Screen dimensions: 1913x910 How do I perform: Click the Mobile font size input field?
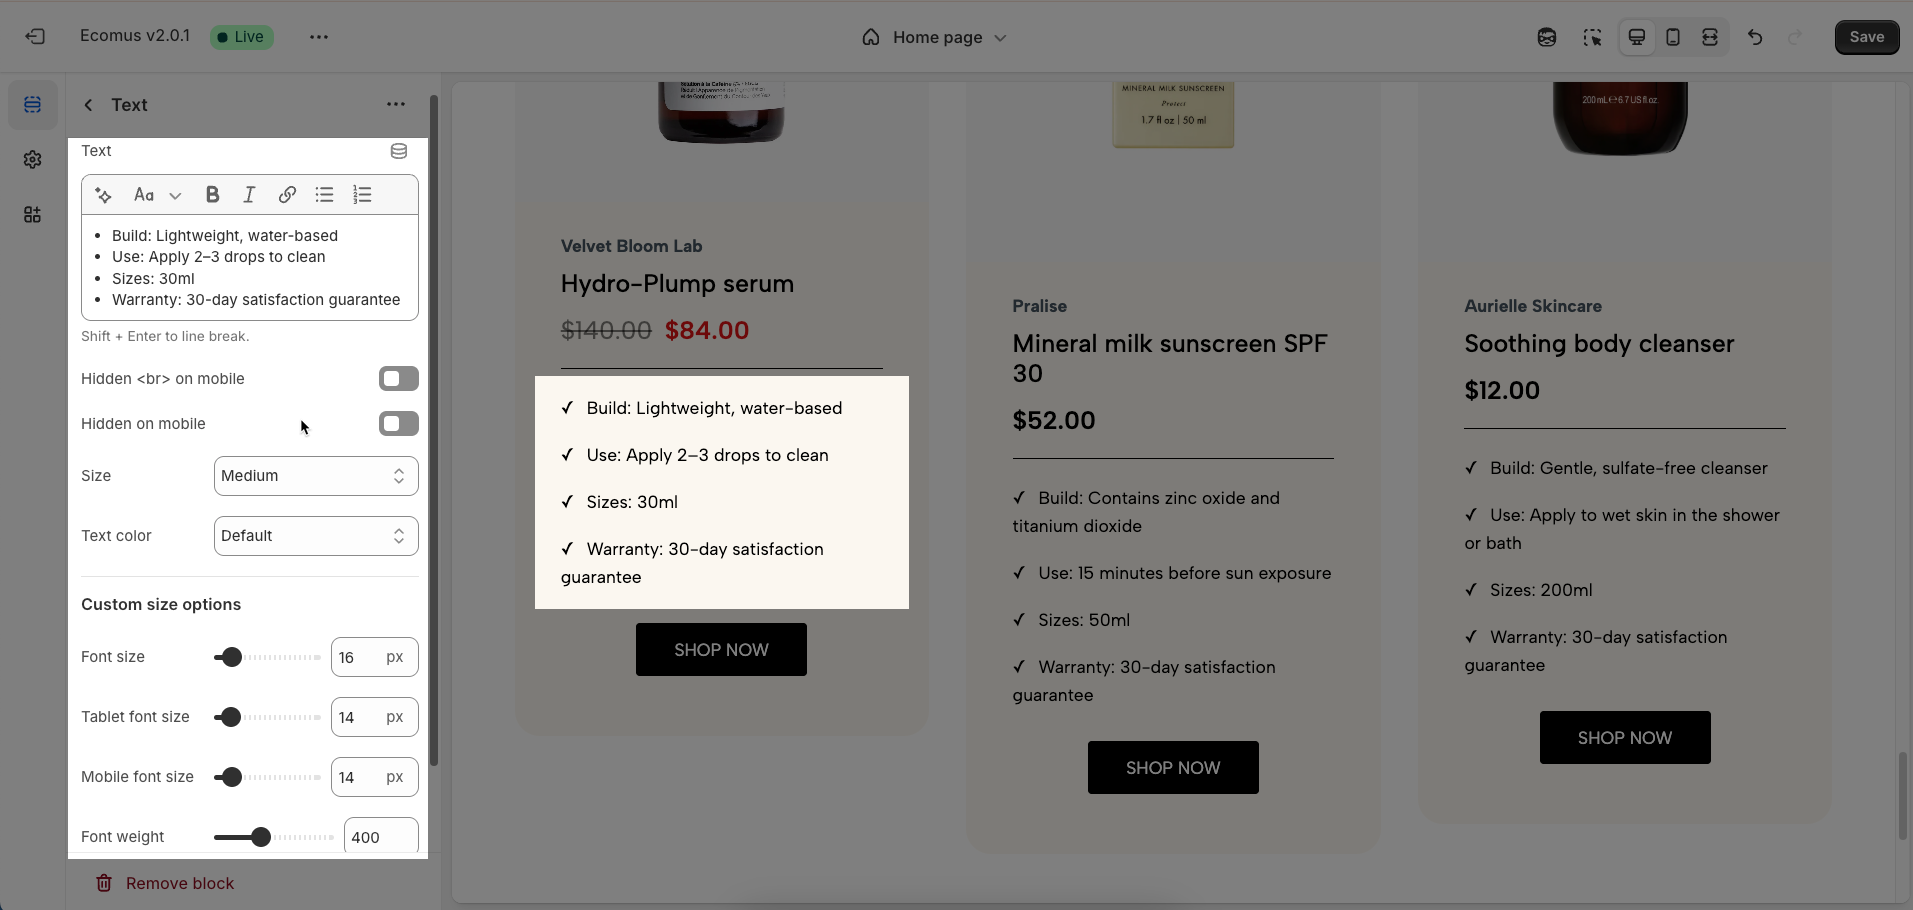click(375, 777)
